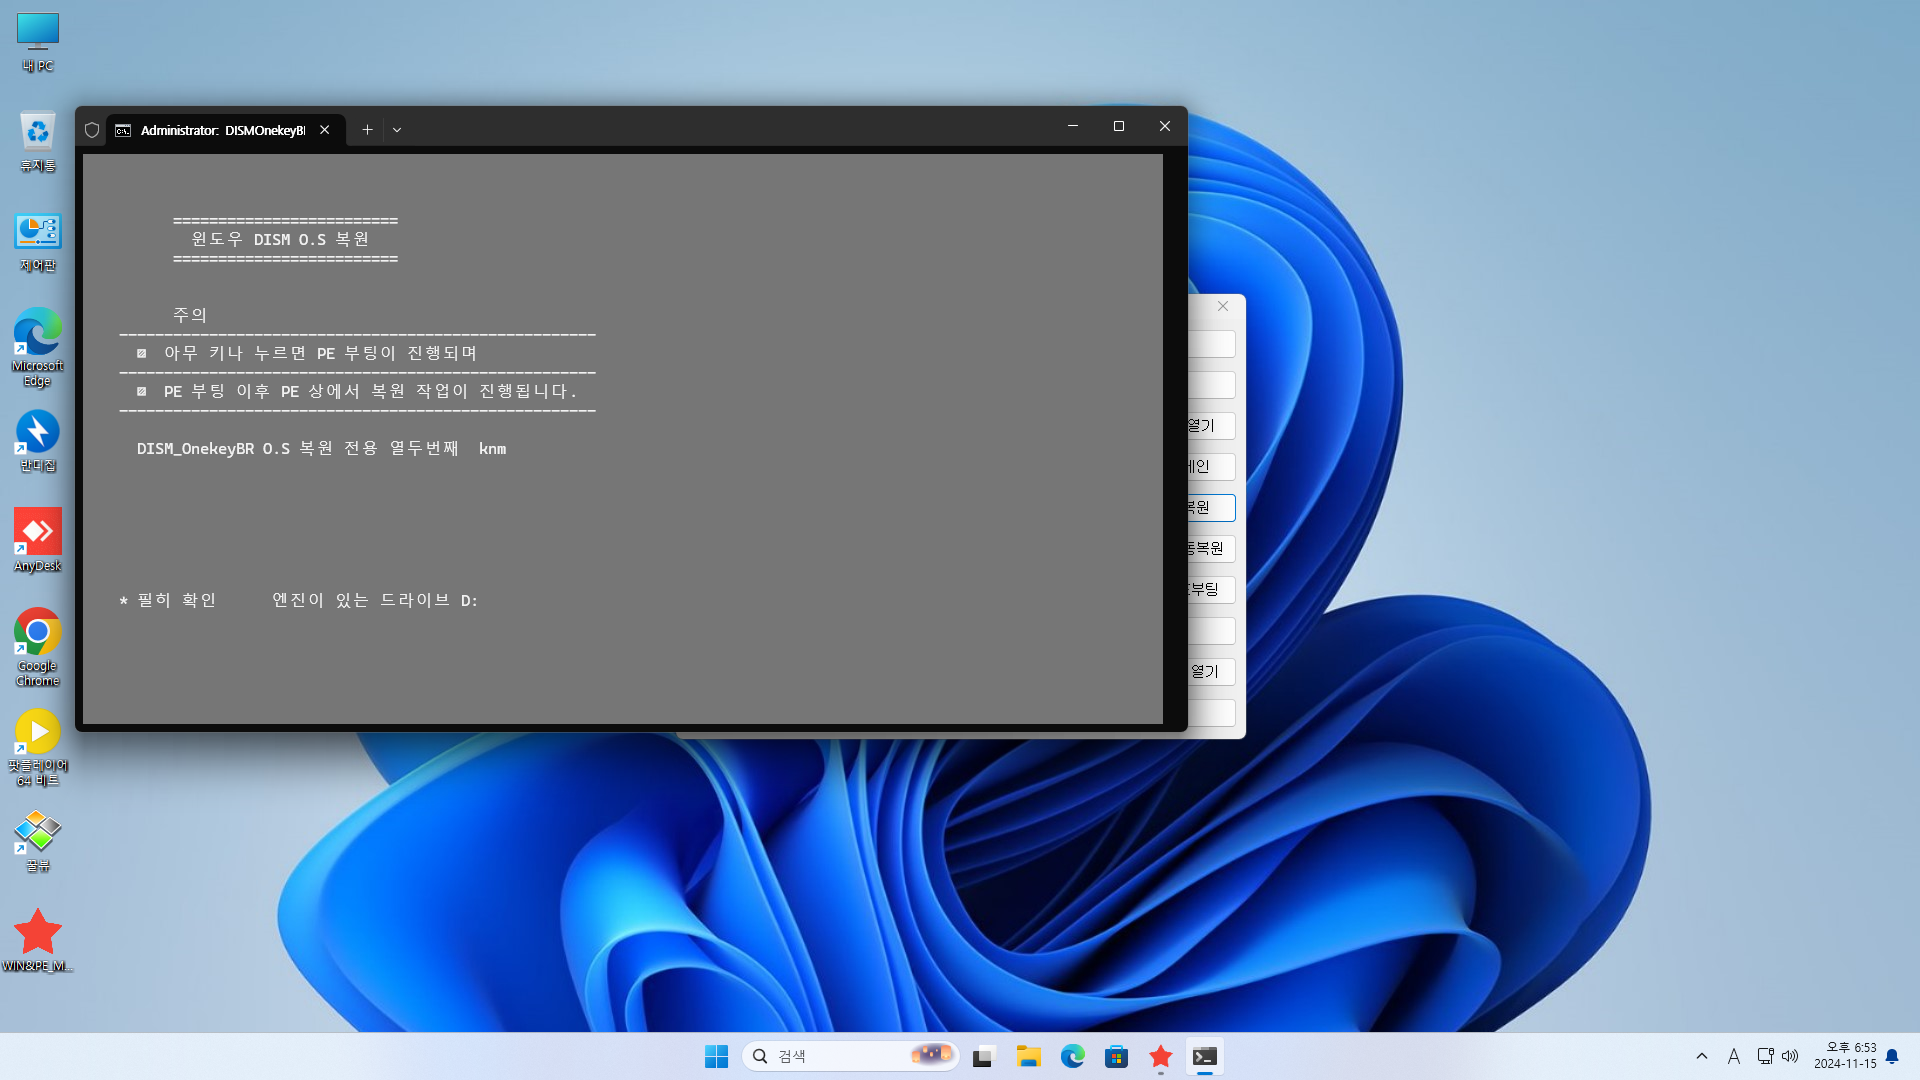Close the DISMOnekeyBR terminal tab
Viewport: 1920px width, 1080px height.
click(325, 130)
